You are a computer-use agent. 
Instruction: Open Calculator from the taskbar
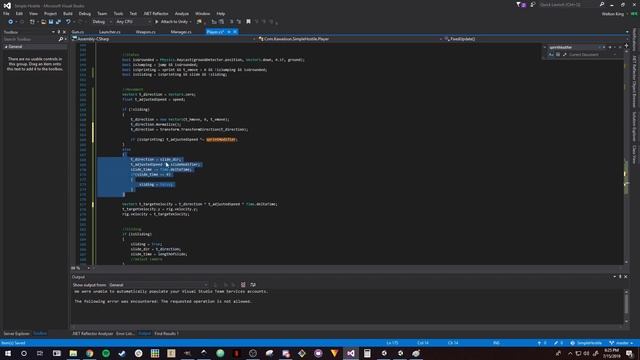pyautogui.click(x=367, y=353)
